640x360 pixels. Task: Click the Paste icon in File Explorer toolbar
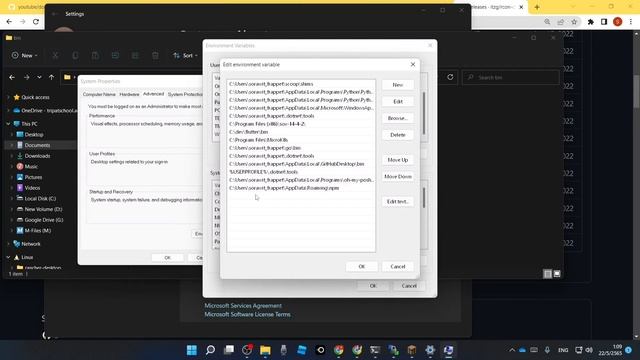pos(95,56)
